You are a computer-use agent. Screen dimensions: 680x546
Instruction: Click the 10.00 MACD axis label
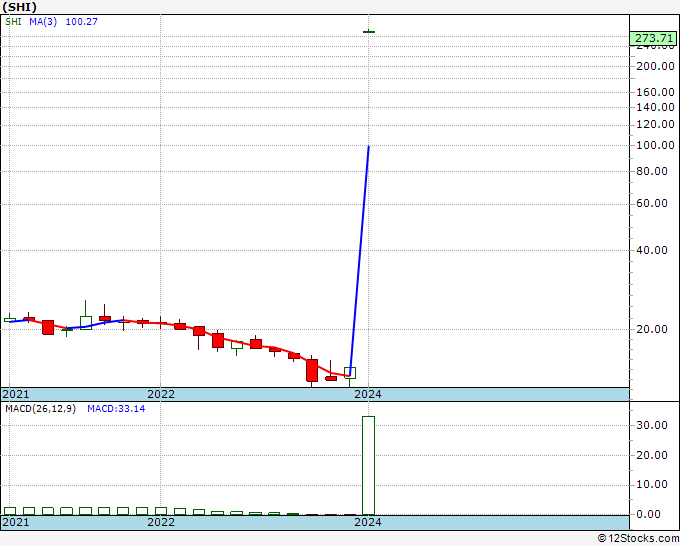[652, 484]
